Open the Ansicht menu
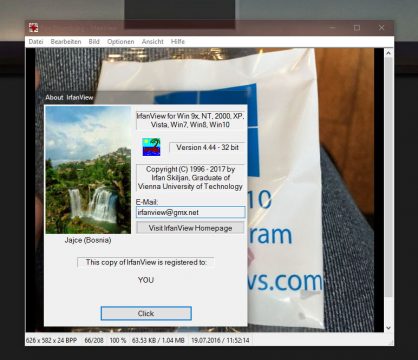Screen dimensions: 418x360 tap(152, 42)
